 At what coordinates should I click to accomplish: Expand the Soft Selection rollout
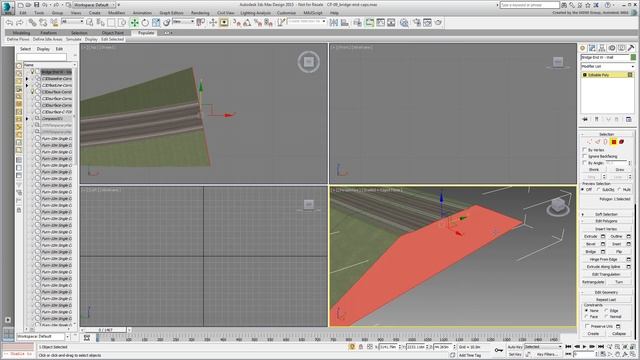coord(606,214)
